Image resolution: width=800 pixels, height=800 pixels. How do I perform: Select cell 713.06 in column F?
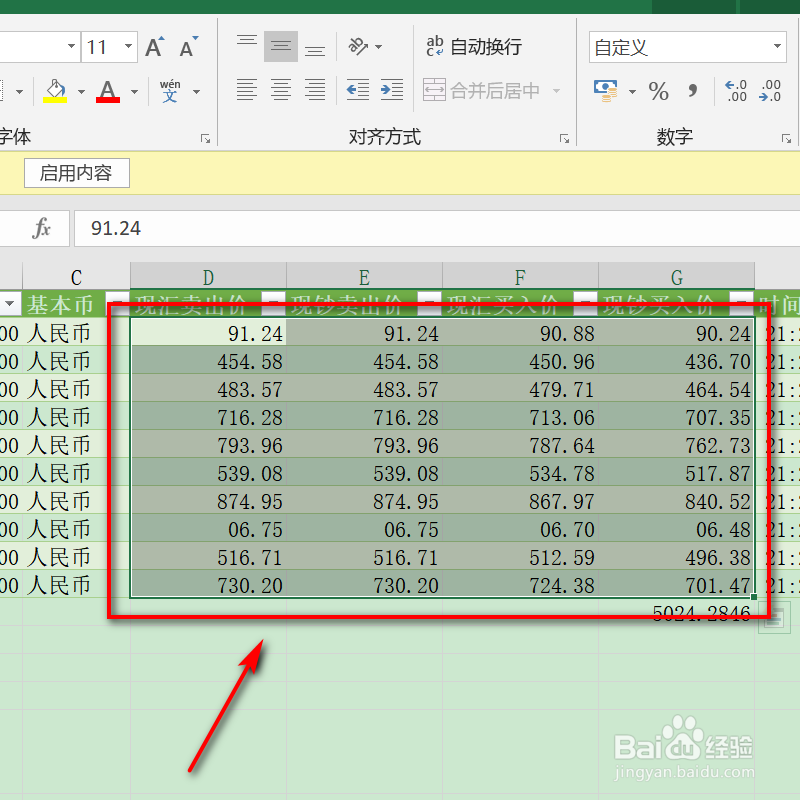tap(520, 417)
